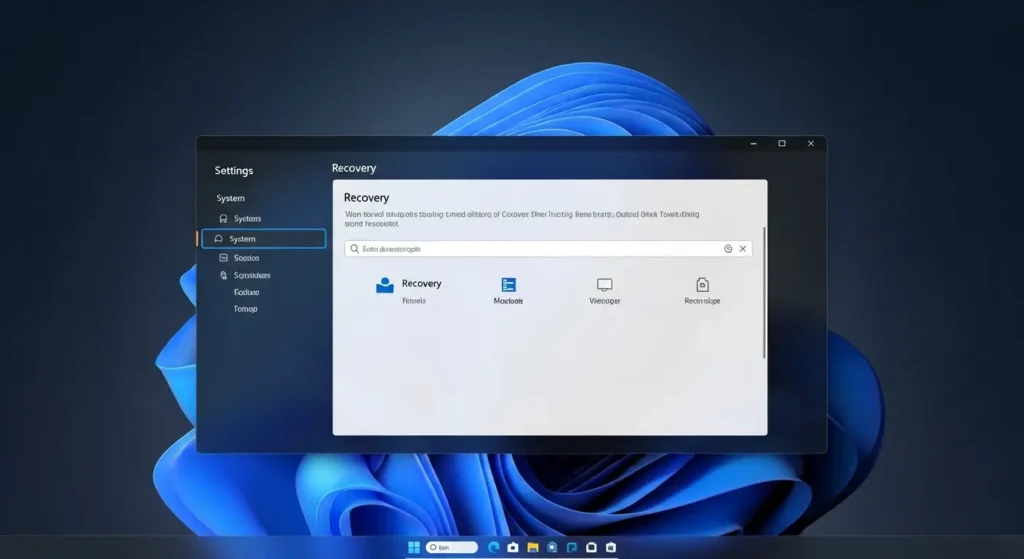Open the last sidebar entry at the bottom
Viewport: 1024px width, 559px height.
246,309
